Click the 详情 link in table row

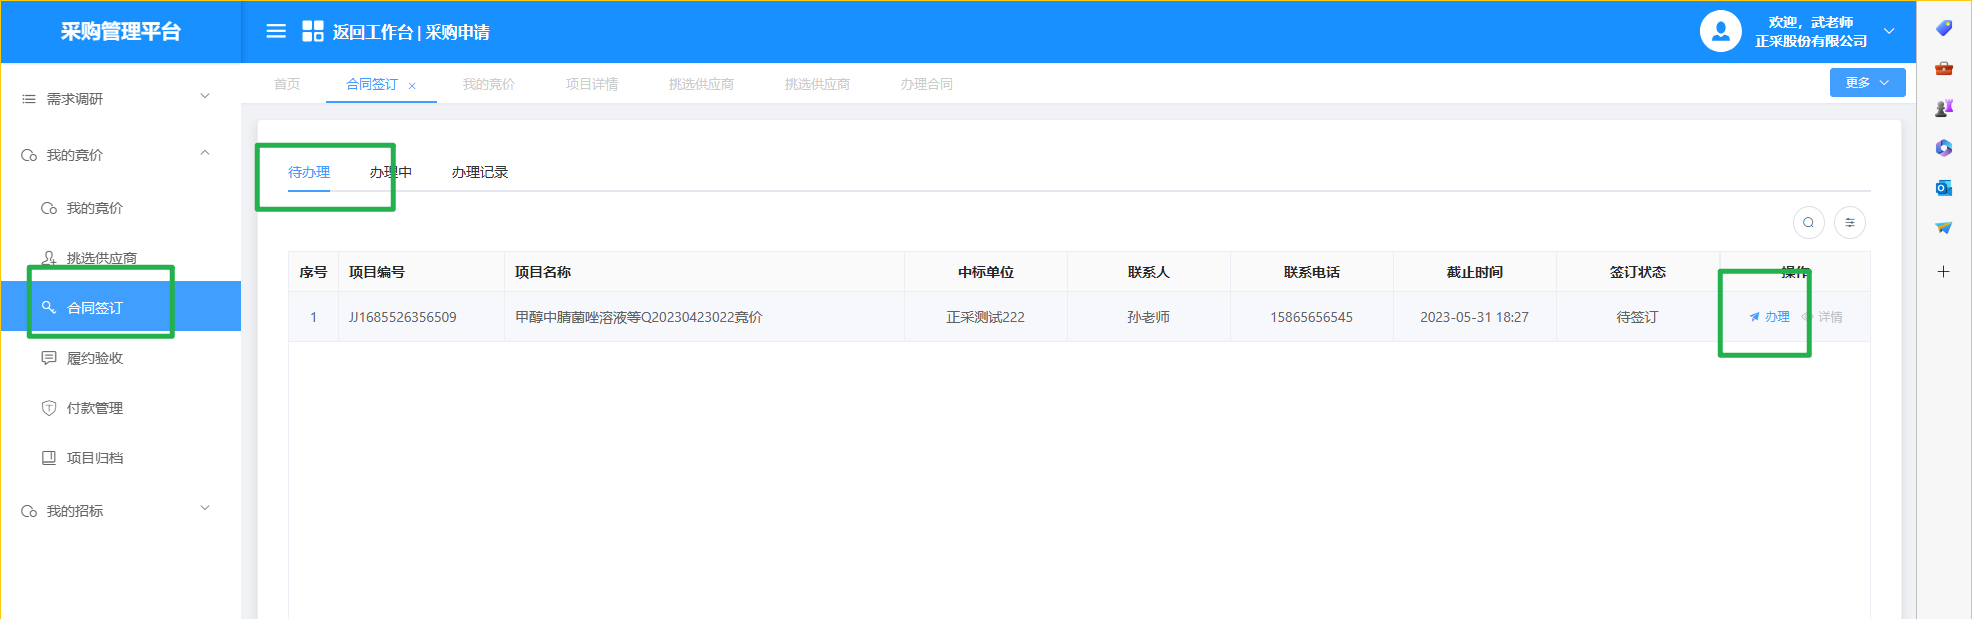coord(1829,317)
